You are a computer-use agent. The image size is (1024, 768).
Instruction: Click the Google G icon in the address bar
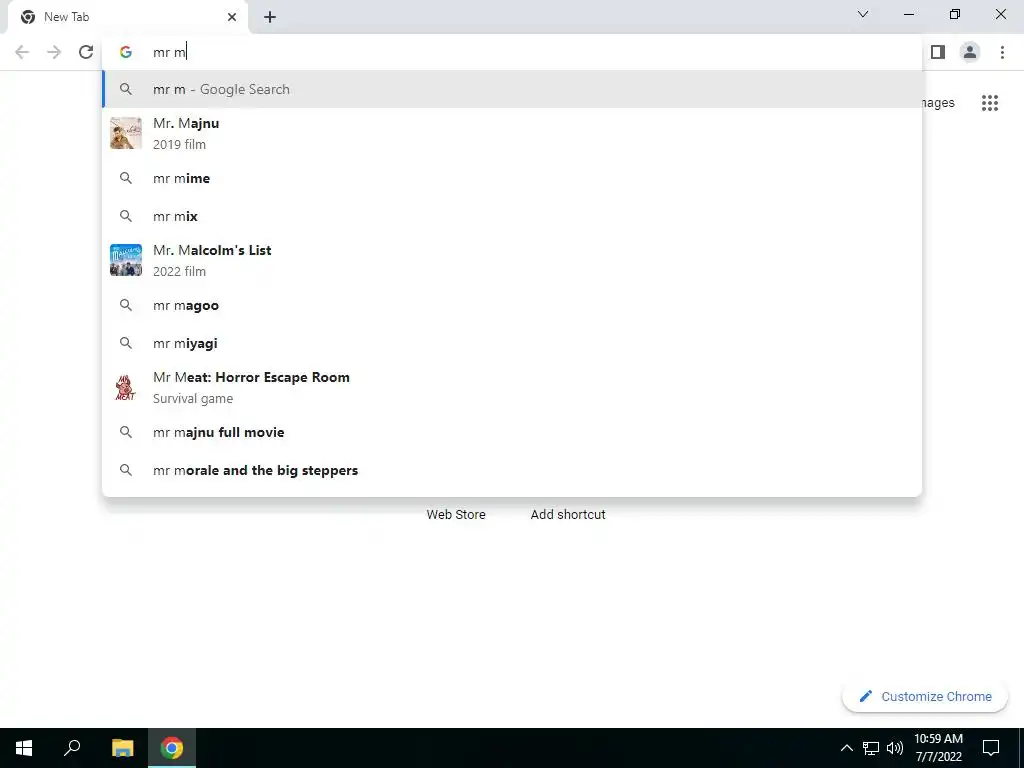tap(126, 52)
